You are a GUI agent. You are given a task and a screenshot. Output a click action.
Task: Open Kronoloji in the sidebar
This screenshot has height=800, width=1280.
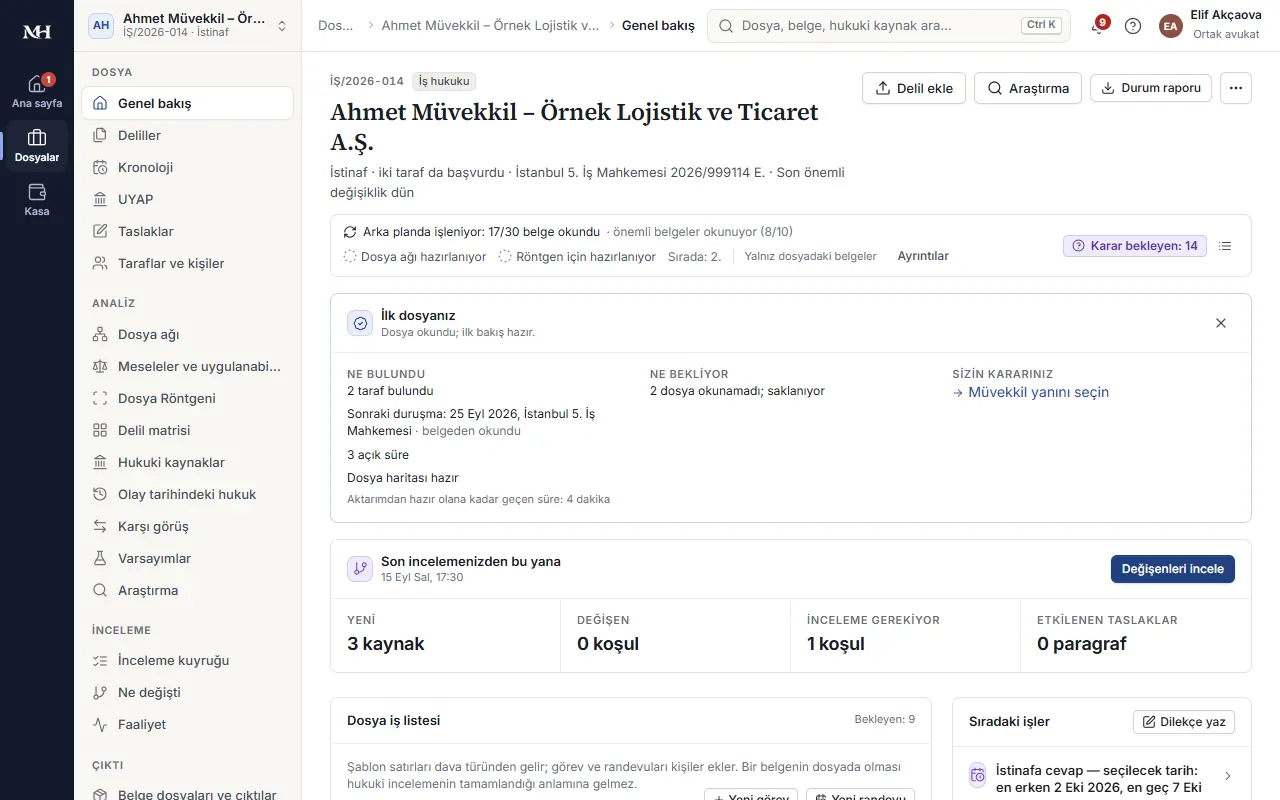[187, 167]
